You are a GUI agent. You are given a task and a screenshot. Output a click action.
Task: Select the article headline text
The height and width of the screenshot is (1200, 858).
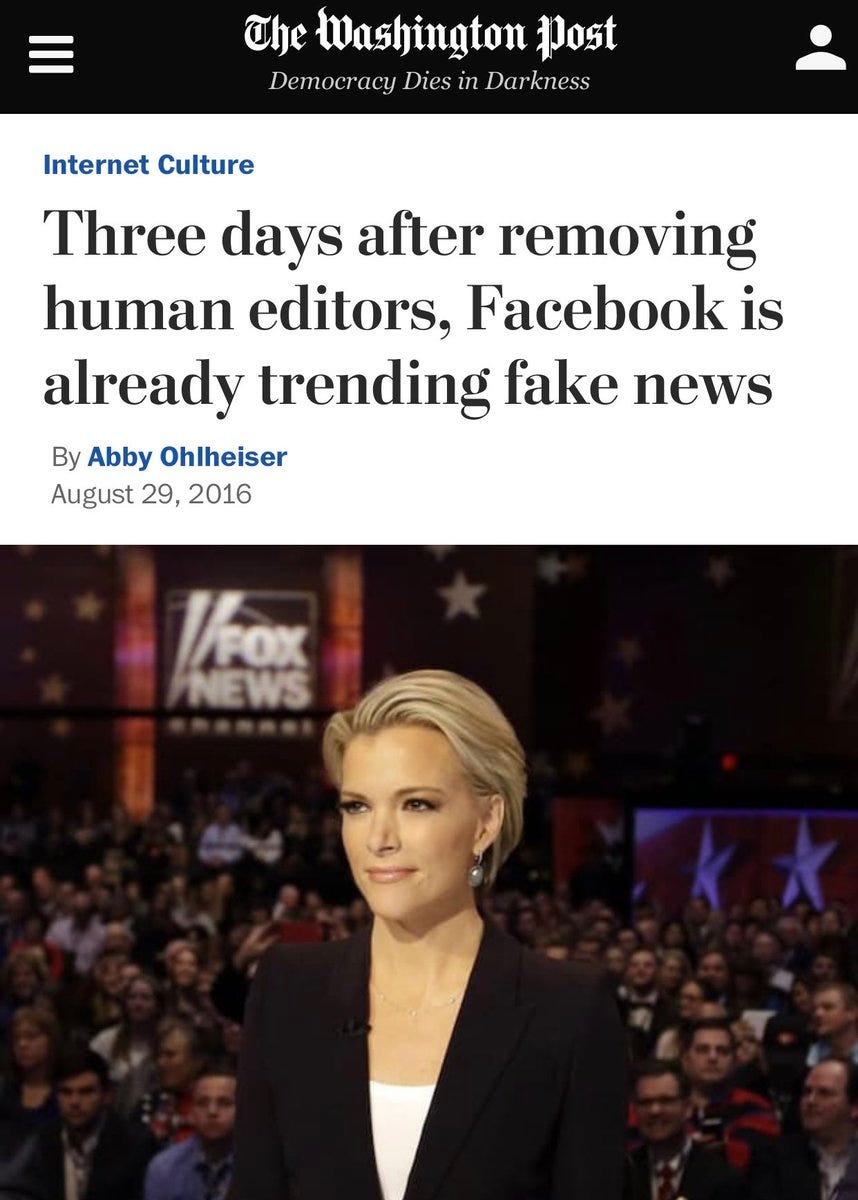point(413,311)
